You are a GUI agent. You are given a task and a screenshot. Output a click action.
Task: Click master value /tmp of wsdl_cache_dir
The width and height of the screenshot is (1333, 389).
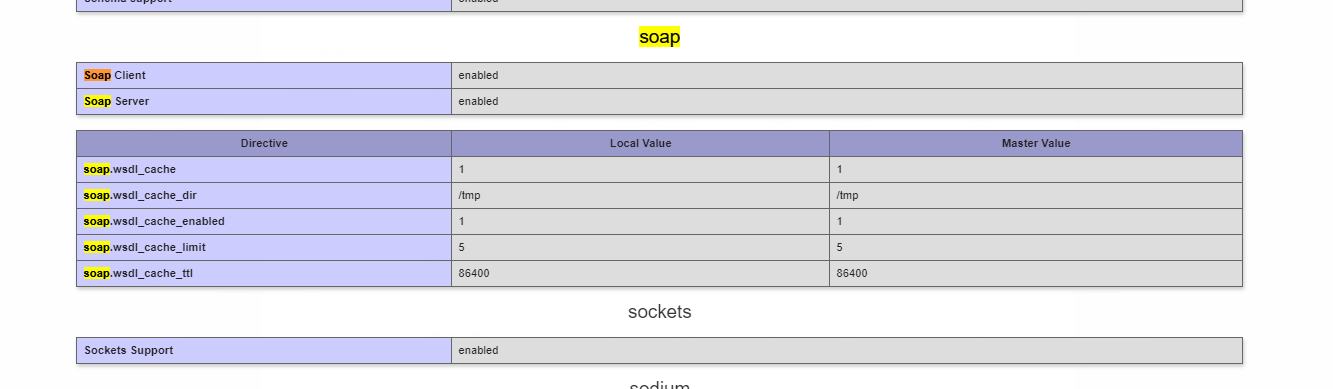[847, 196]
